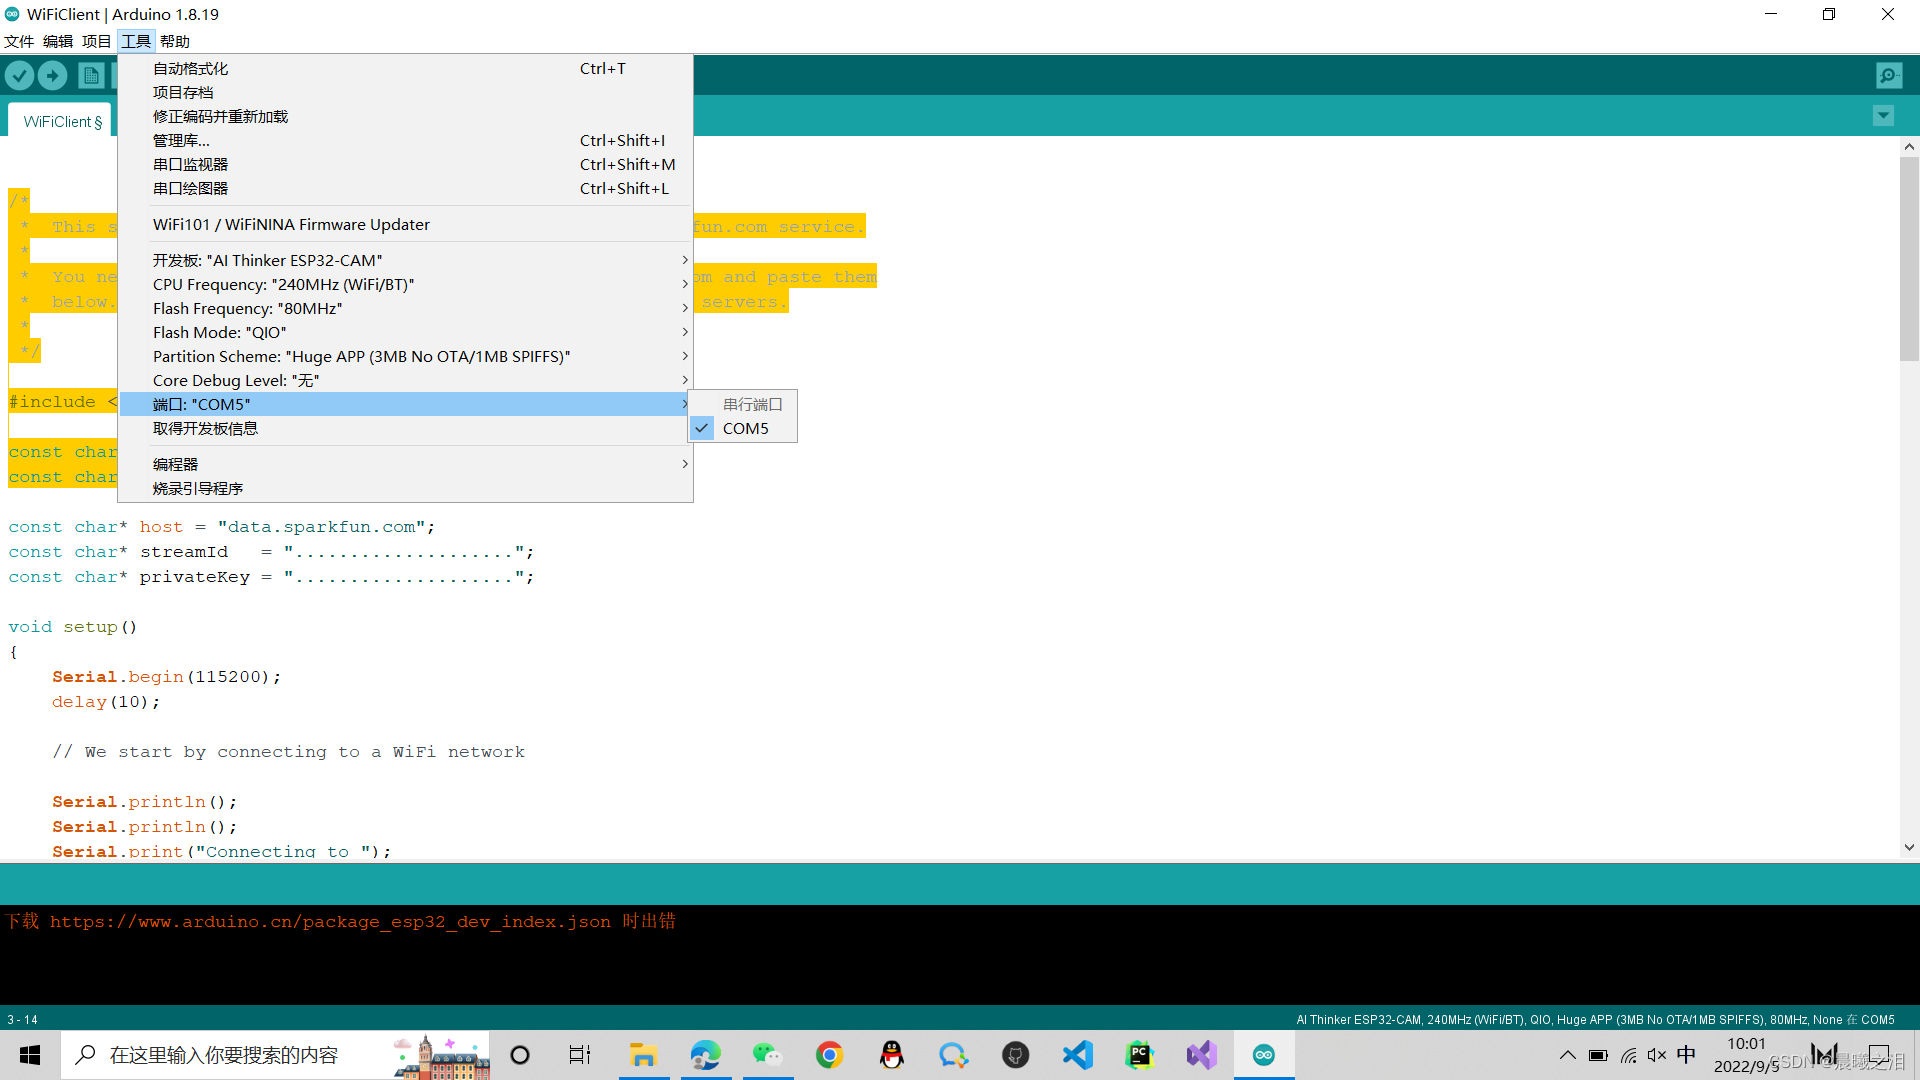Image resolution: width=1920 pixels, height=1080 pixels.
Task: Toggle the muted volume tray icon
Action: pos(1657,1055)
